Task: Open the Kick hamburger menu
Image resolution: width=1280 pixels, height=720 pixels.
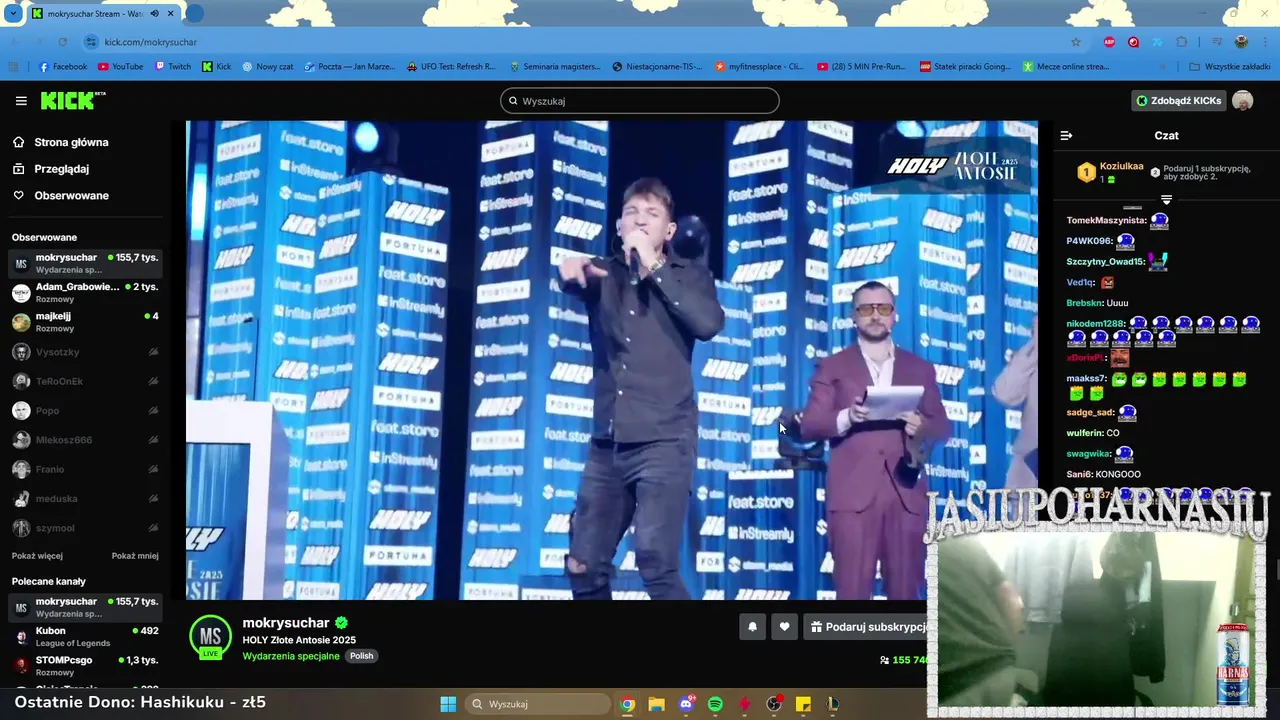Action: [21, 100]
